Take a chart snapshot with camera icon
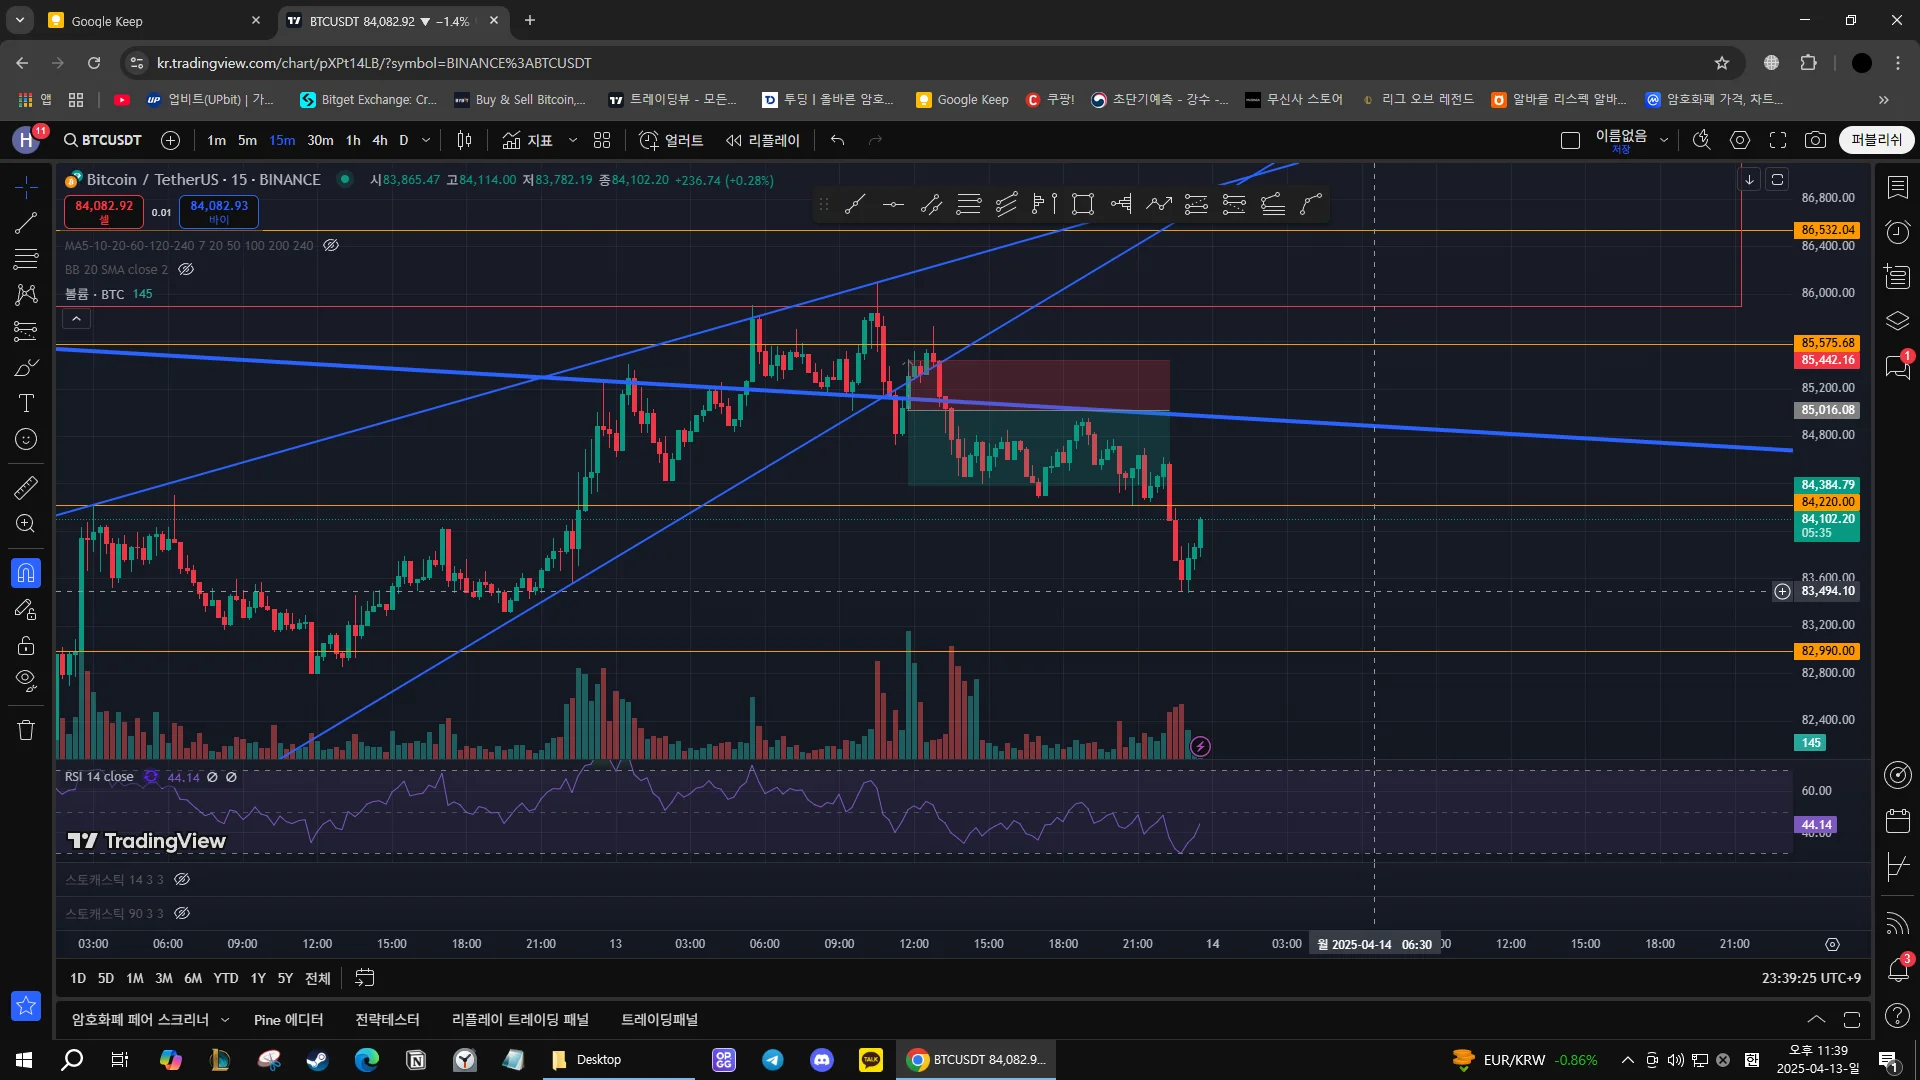Image resolution: width=1920 pixels, height=1080 pixels. click(1815, 141)
